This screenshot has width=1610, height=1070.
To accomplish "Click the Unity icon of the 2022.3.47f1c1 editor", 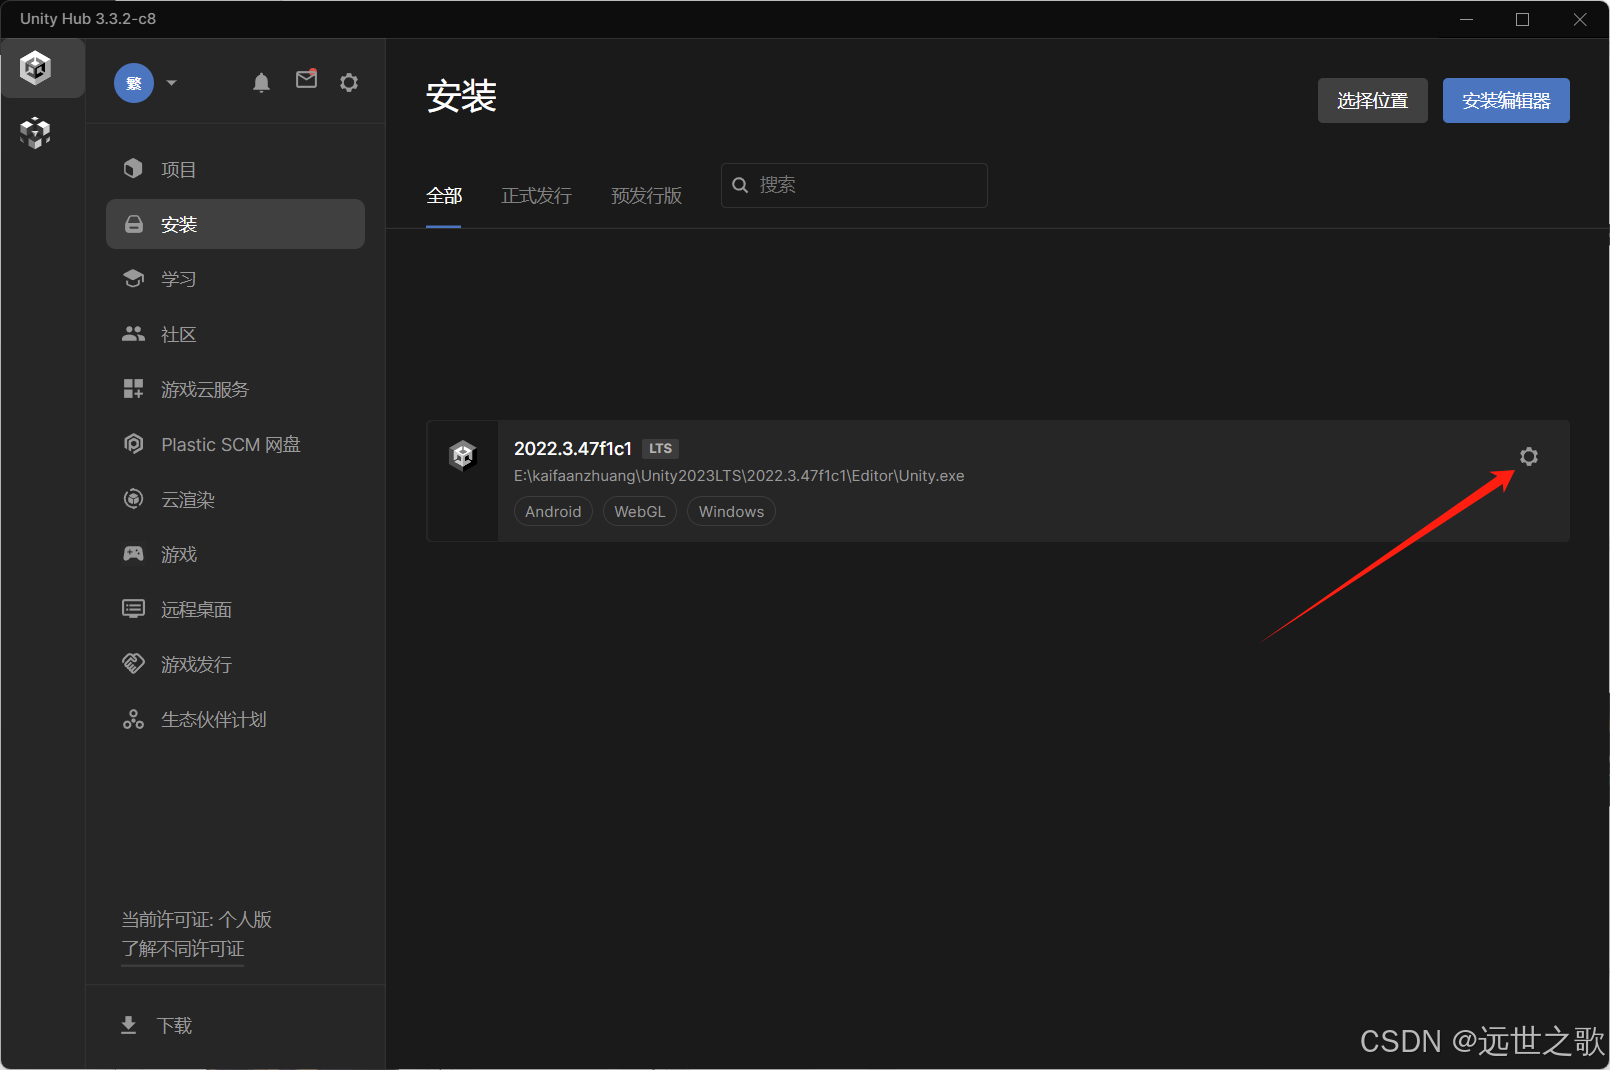I will point(462,456).
